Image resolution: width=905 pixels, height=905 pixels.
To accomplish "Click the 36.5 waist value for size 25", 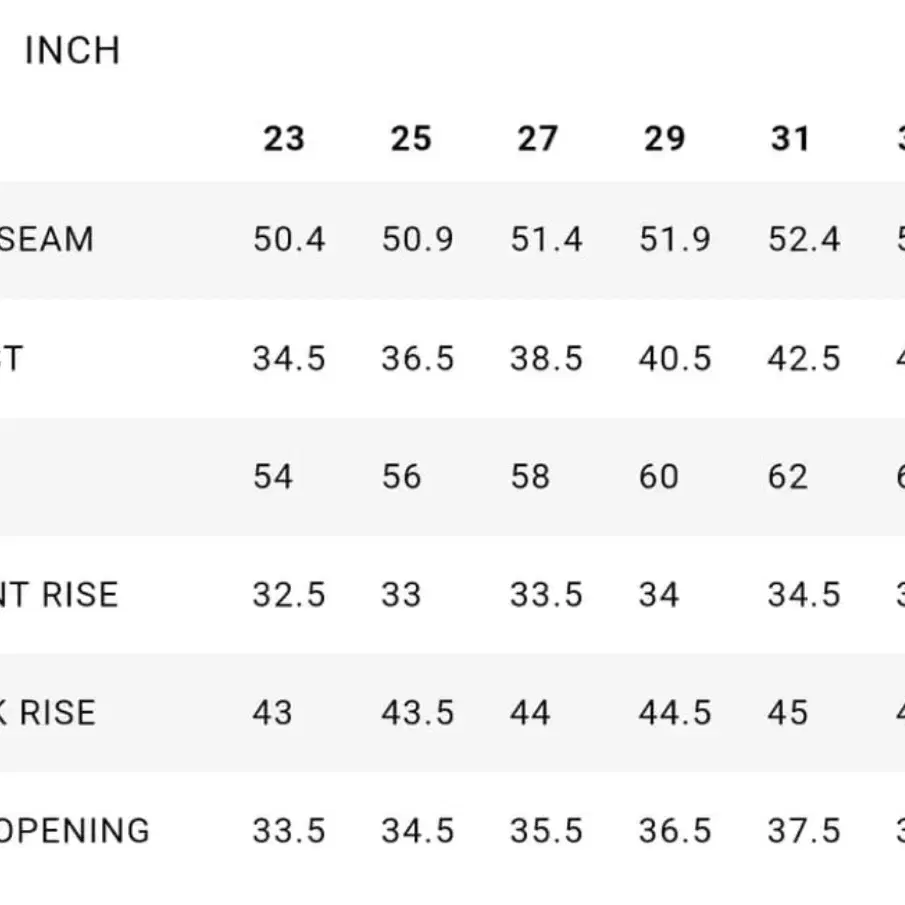I will 418,358.
